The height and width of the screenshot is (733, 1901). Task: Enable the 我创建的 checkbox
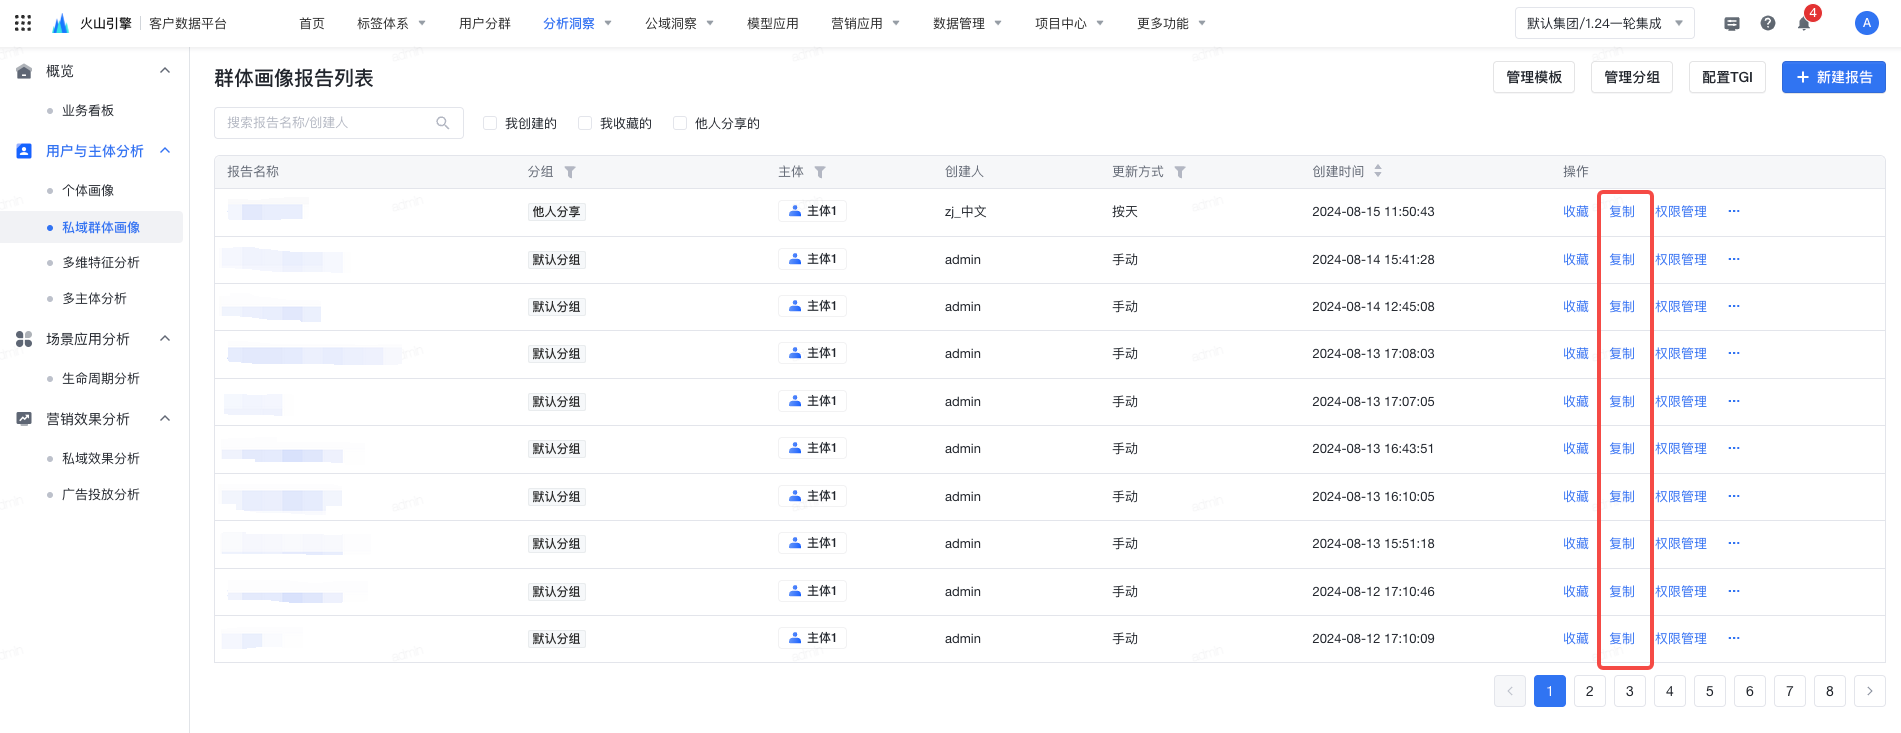(490, 123)
